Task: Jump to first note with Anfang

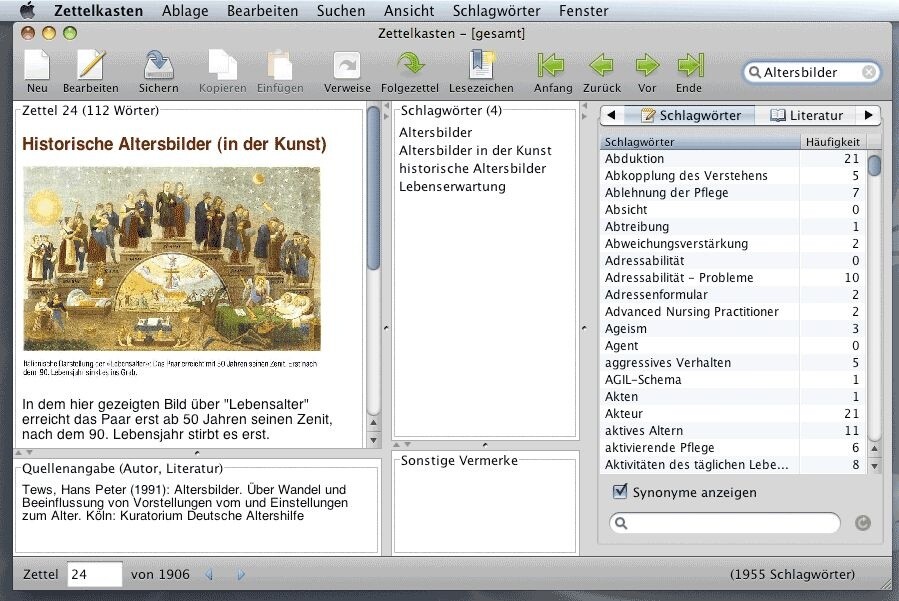Action: click(x=552, y=71)
